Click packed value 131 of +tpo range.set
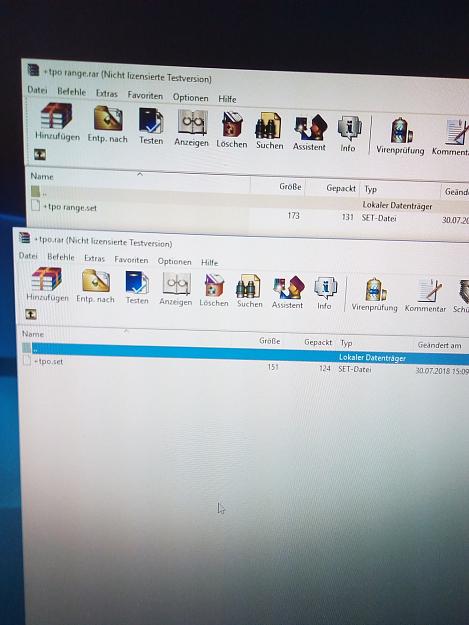Screen dimensions: 469x625 click(x=347, y=217)
